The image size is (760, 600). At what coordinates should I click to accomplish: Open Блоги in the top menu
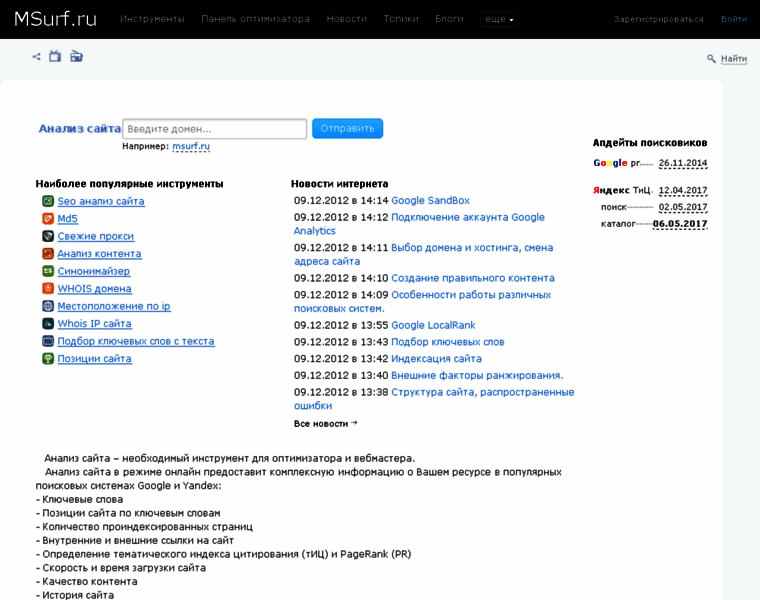pos(449,19)
